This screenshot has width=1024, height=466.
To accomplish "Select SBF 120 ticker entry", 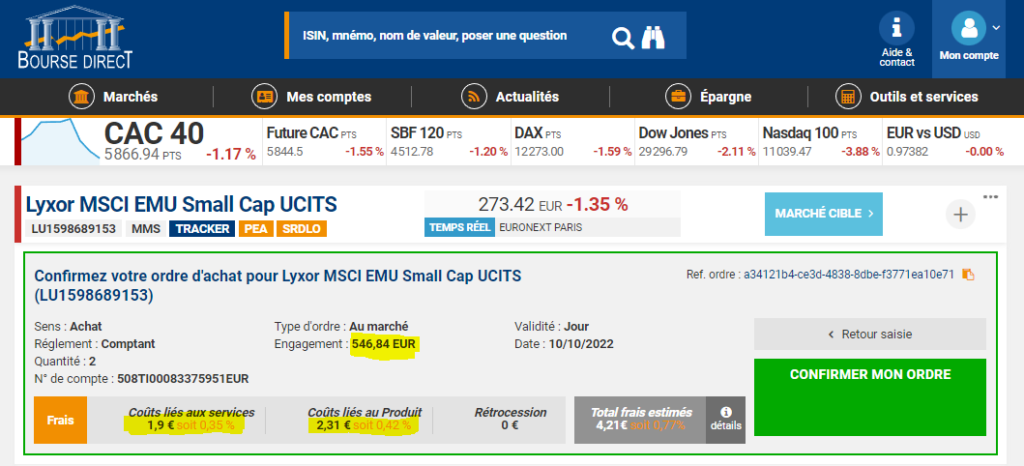I will (449, 142).
